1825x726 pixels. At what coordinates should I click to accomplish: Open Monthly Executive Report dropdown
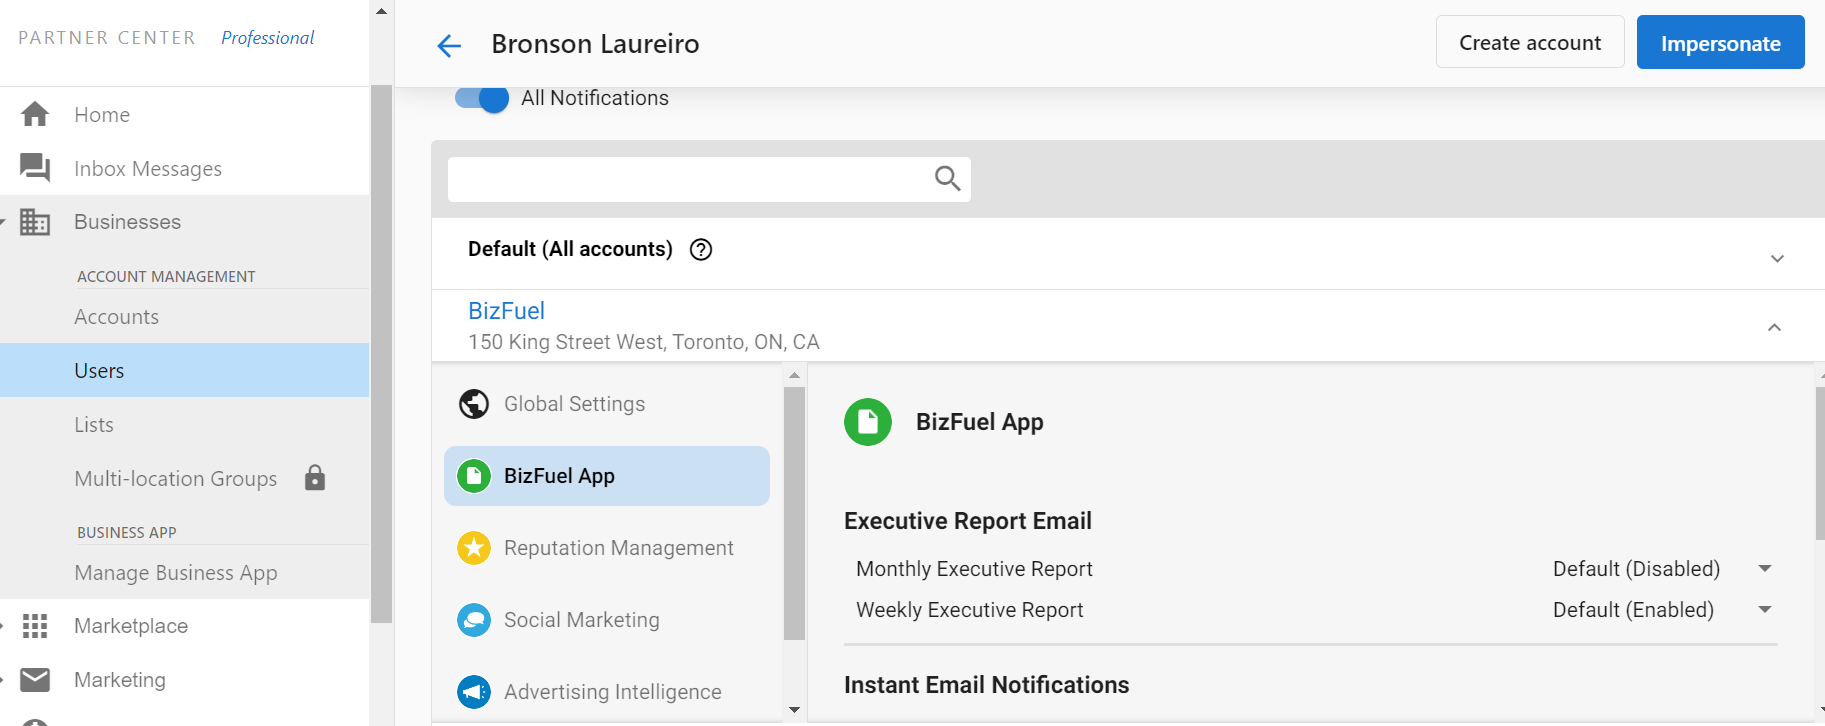(1765, 569)
